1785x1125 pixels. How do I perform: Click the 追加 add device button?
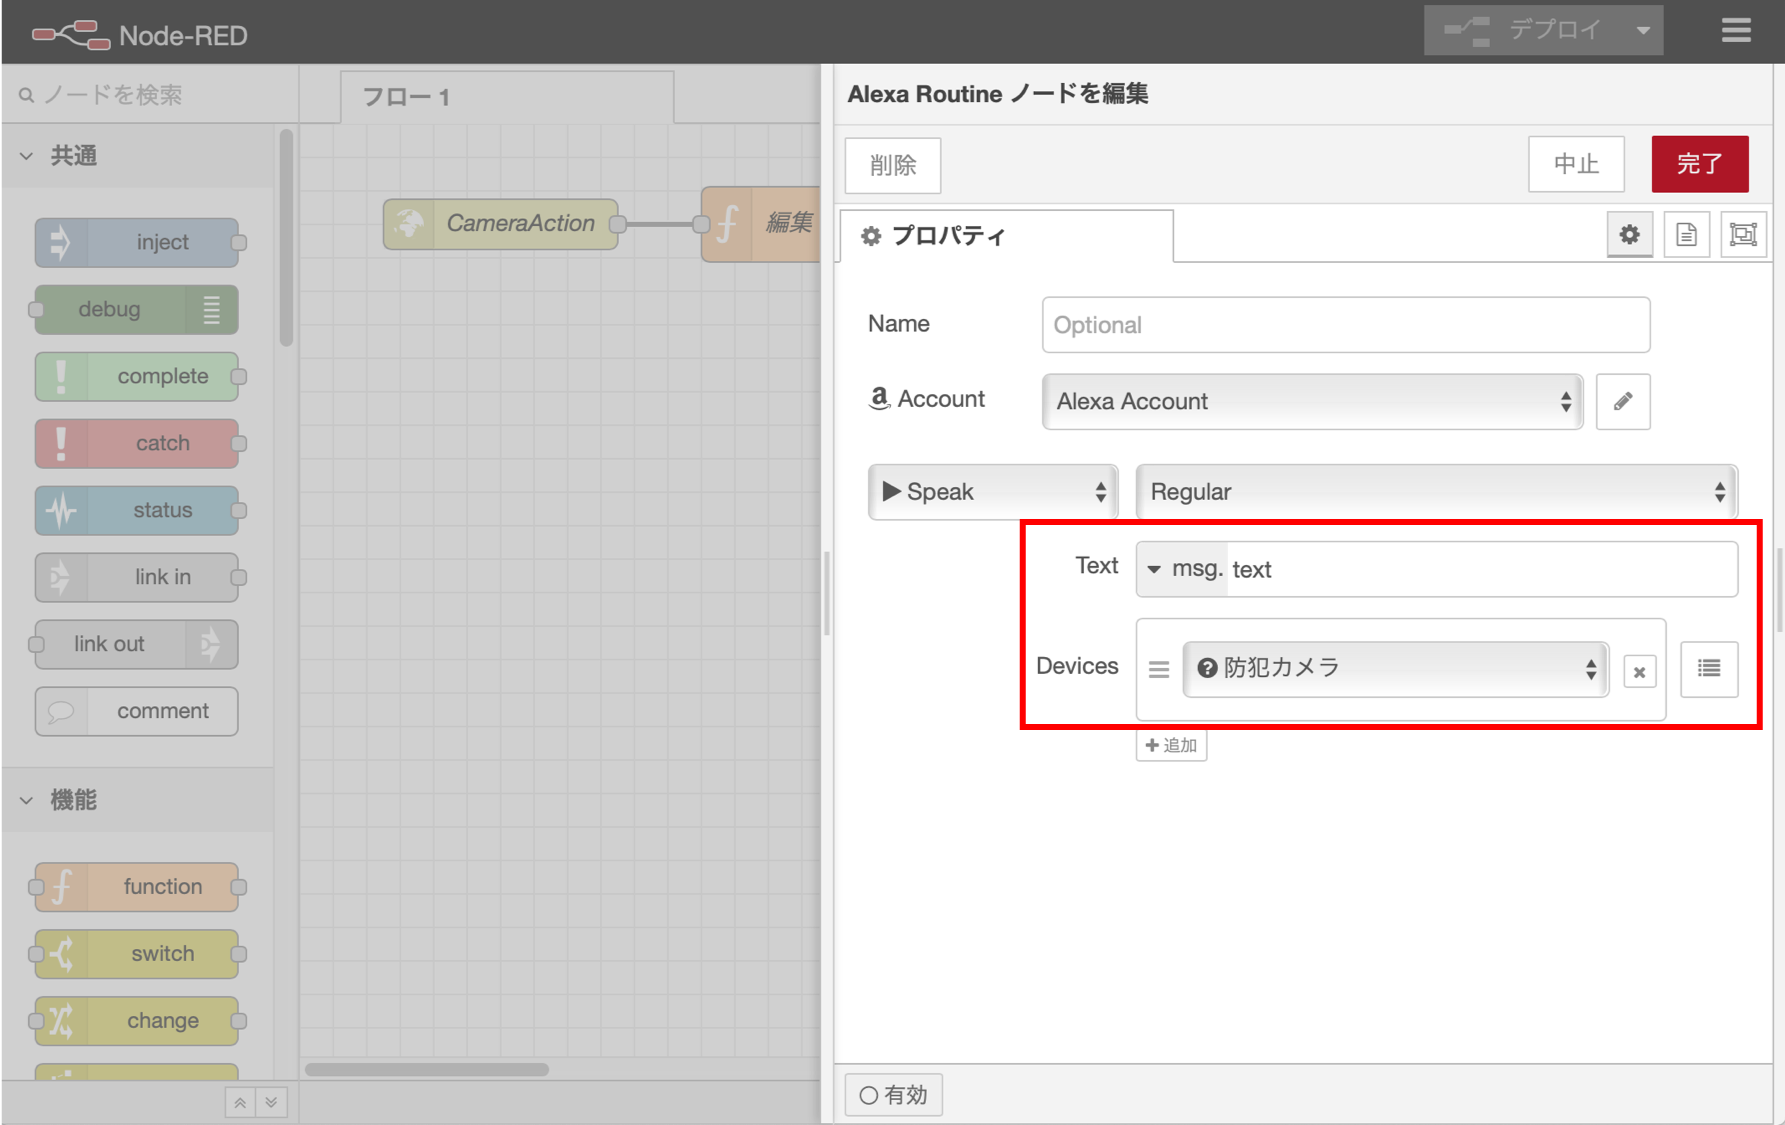pos(1171,746)
